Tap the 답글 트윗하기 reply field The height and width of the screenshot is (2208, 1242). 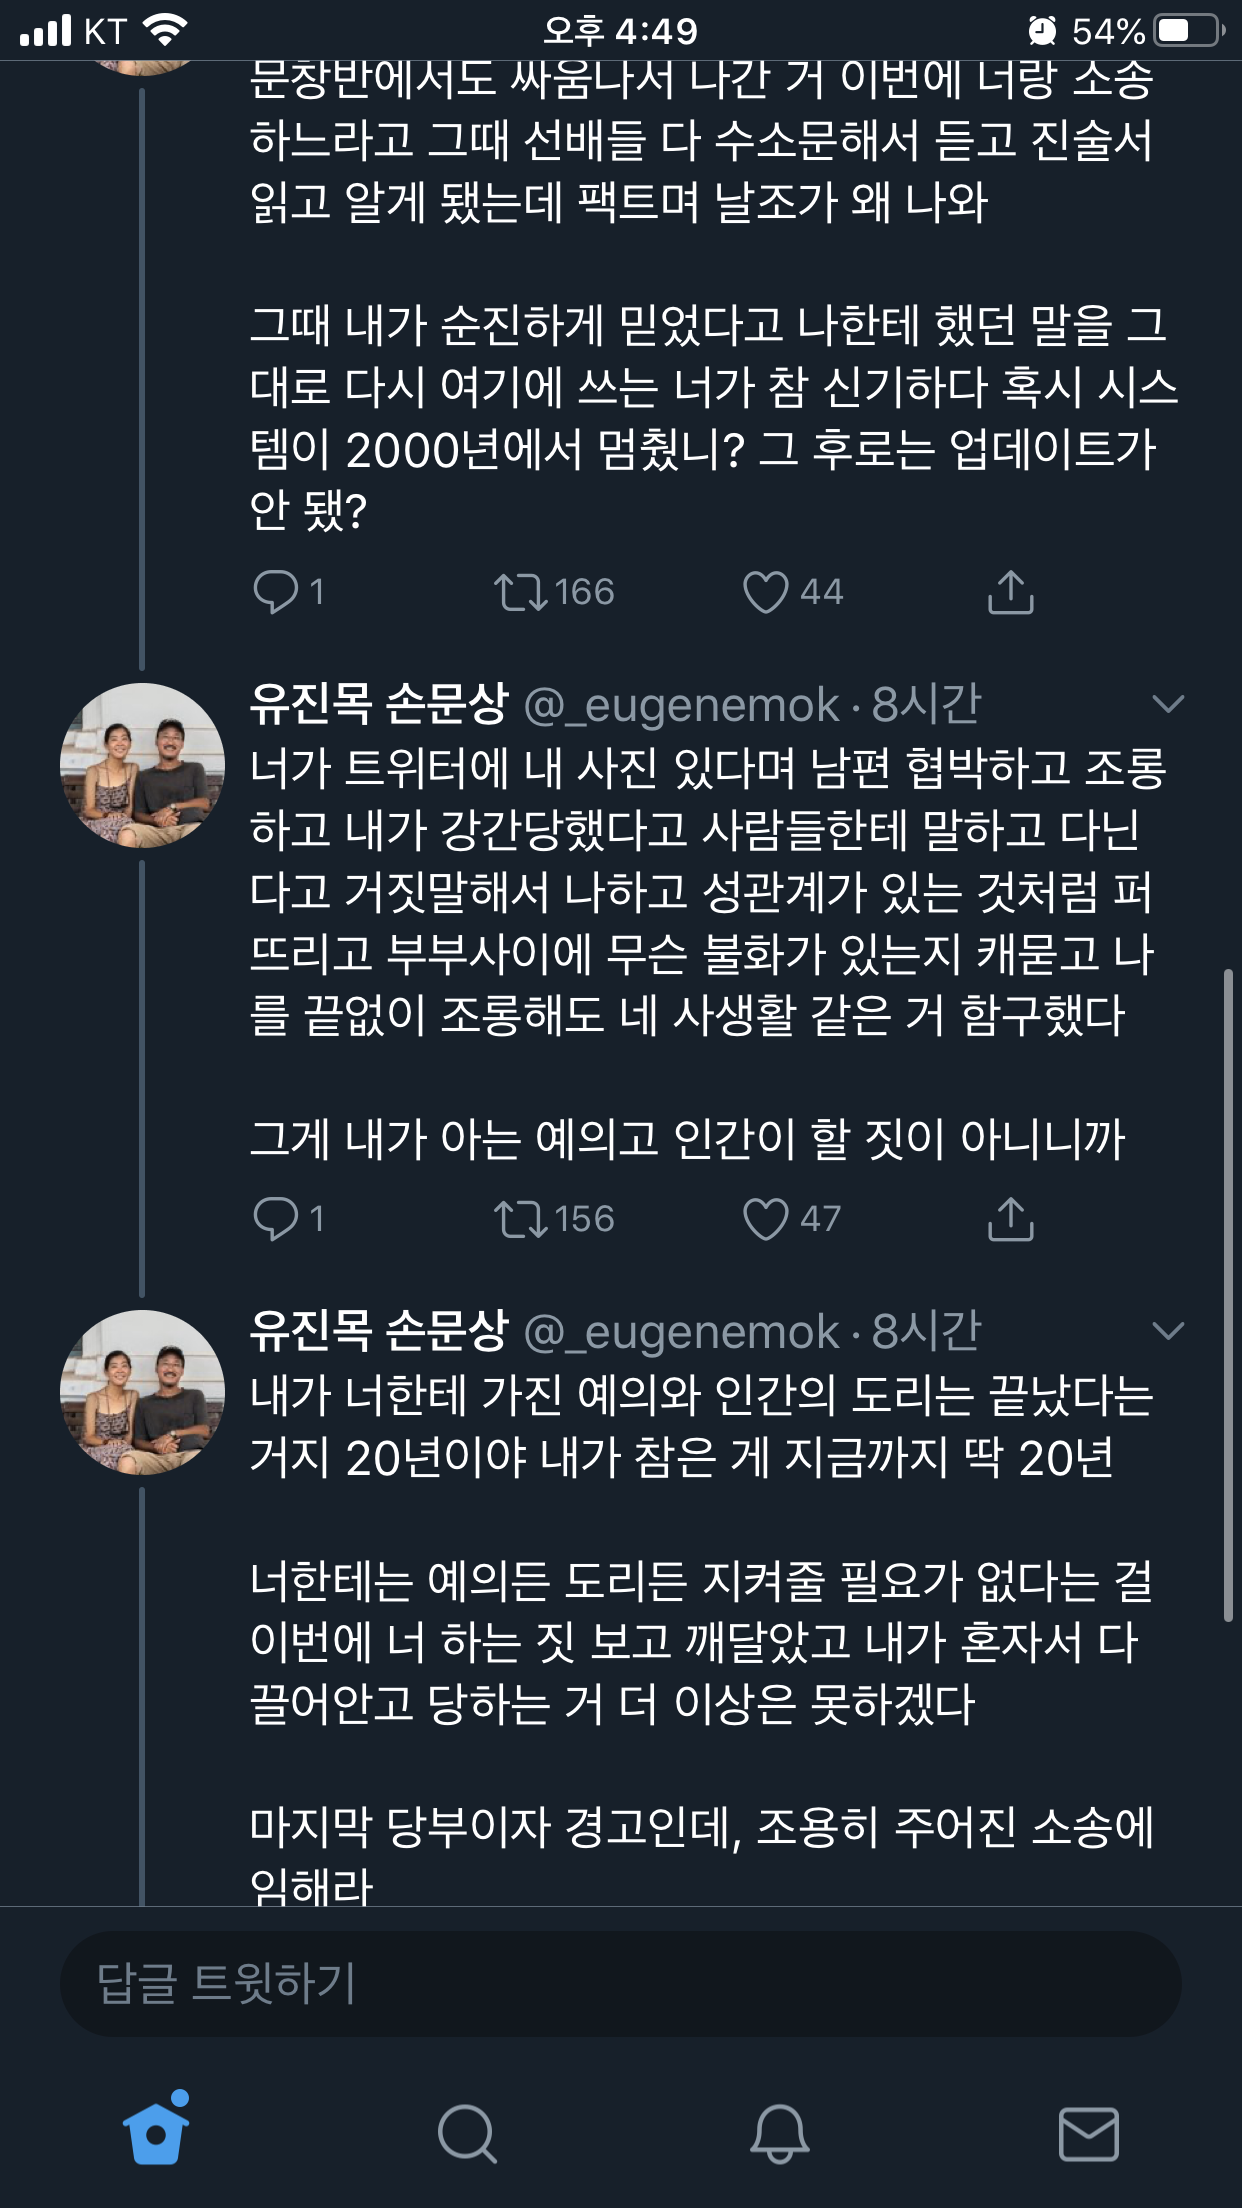(x=620, y=1984)
